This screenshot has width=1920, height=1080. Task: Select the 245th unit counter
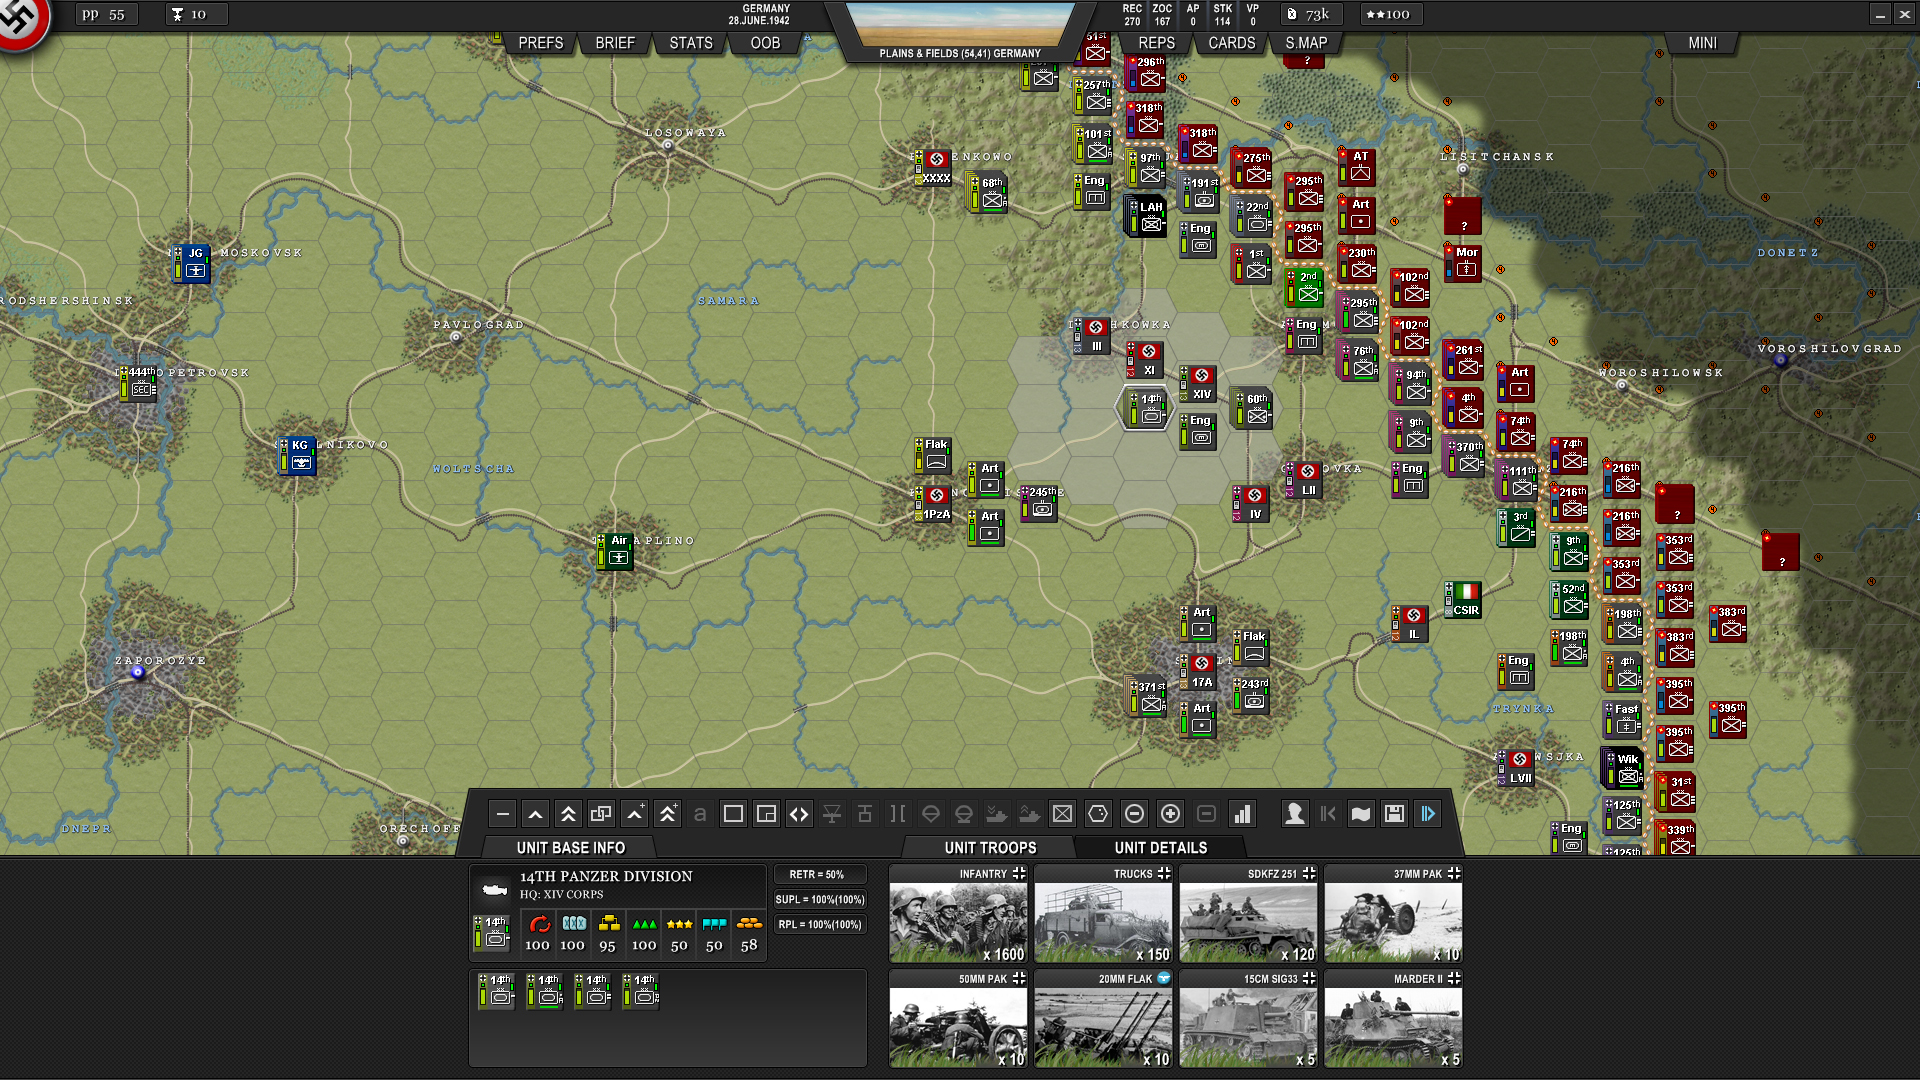(x=1039, y=502)
